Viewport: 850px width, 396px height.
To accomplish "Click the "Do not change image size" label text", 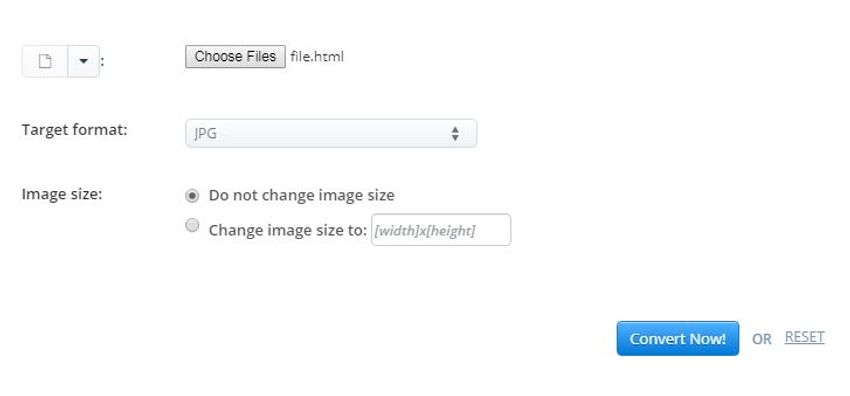I will click(301, 195).
